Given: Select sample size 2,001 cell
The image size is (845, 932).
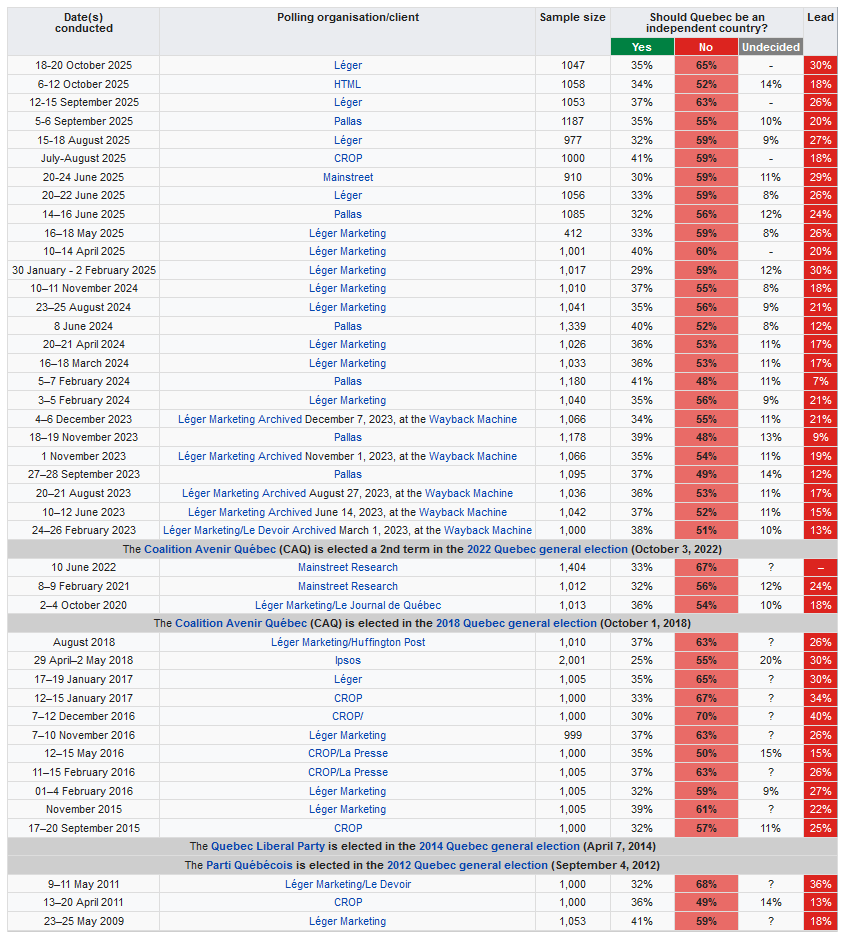Looking at the screenshot, I should click(x=573, y=660).
